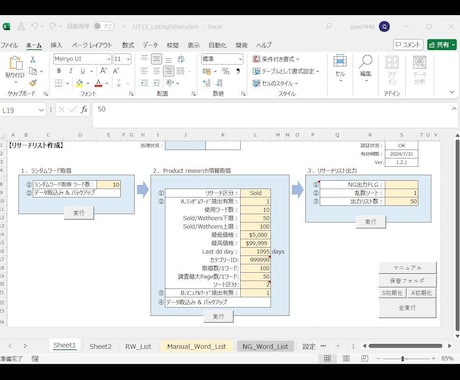Increase font size with larger A
This screenshot has width=460, height=380.
pos(104,71)
